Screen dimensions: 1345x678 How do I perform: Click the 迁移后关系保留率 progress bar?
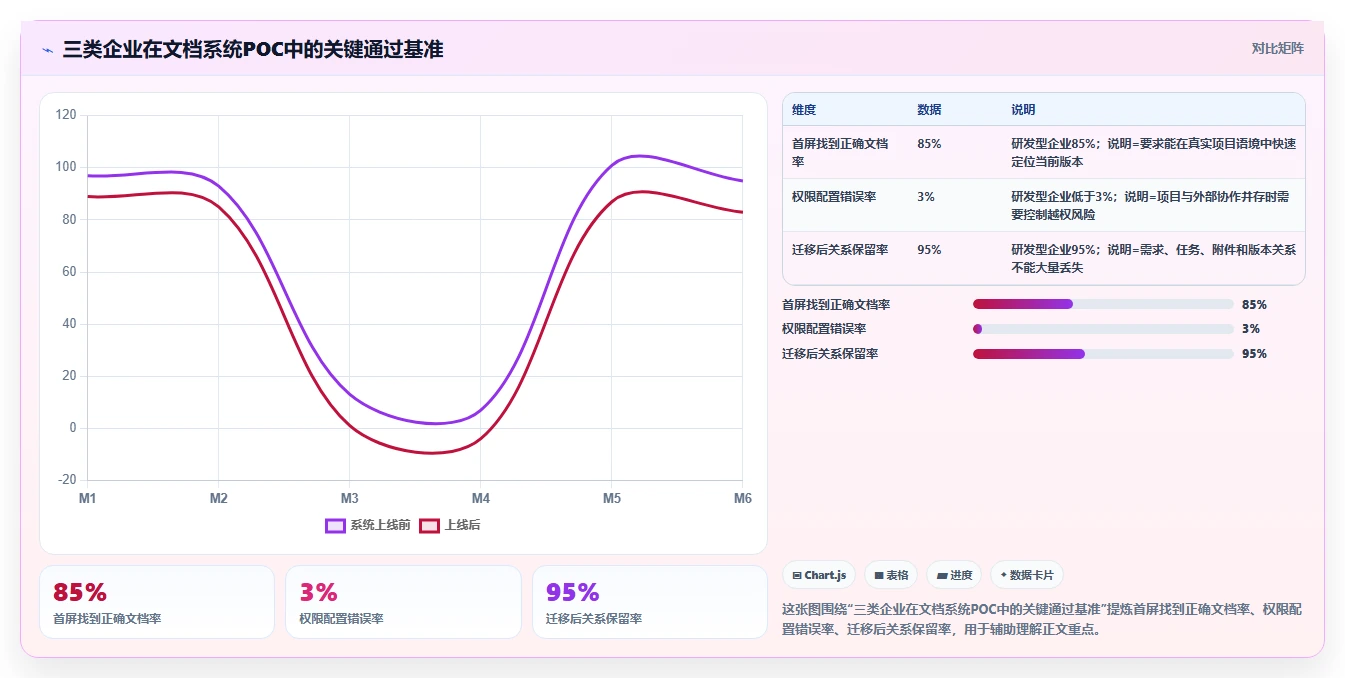point(1103,354)
